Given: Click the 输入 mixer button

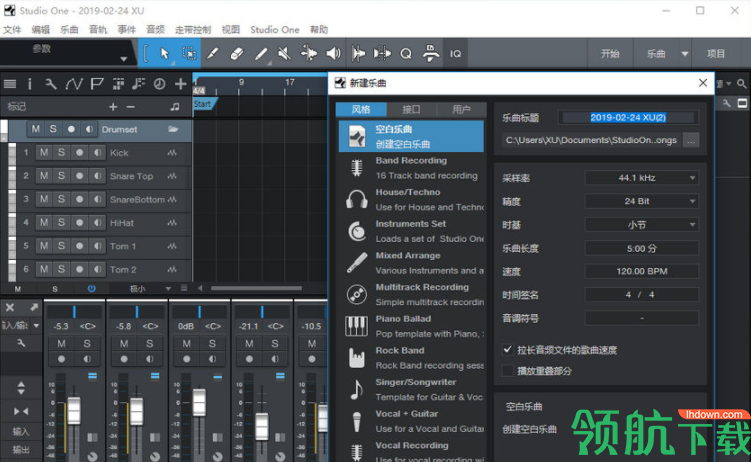Looking at the screenshot, I should [x=21, y=431].
